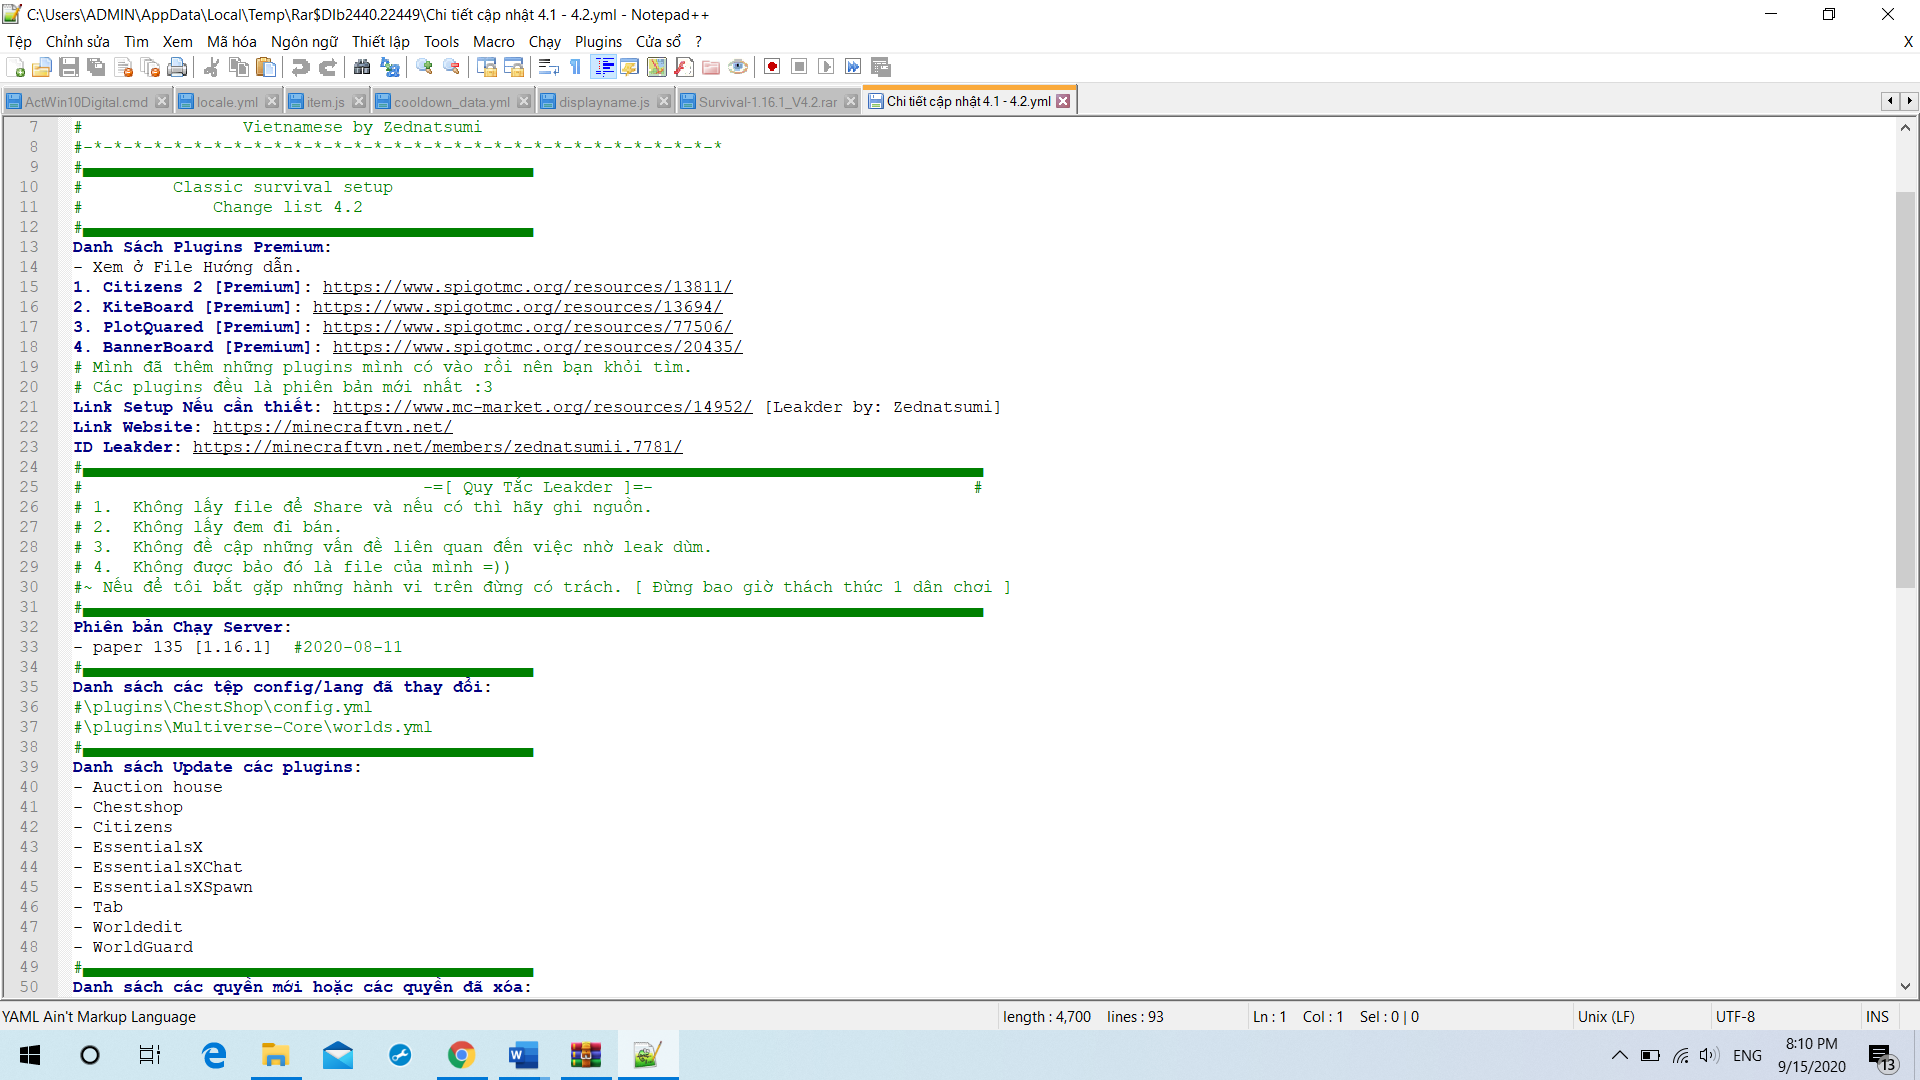Start macro recording with red dot icon
The width and height of the screenshot is (1920, 1080).
pos(772,67)
